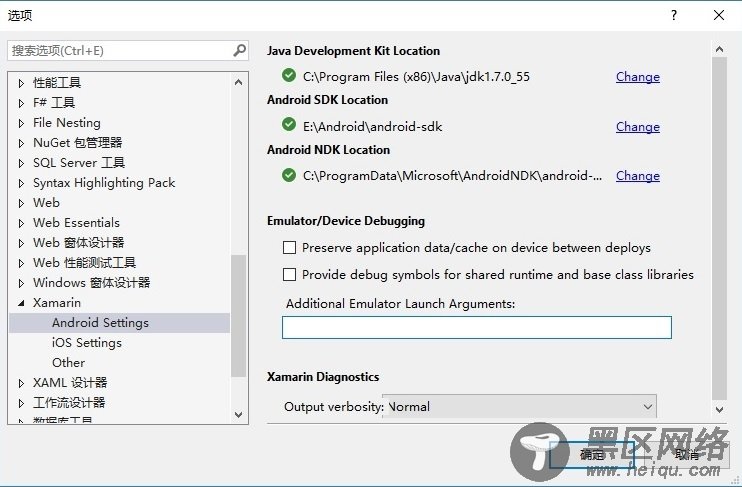Close the 选项 dialog
The width and height of the screenshot is (742, 487).
(x=719, y=15)
